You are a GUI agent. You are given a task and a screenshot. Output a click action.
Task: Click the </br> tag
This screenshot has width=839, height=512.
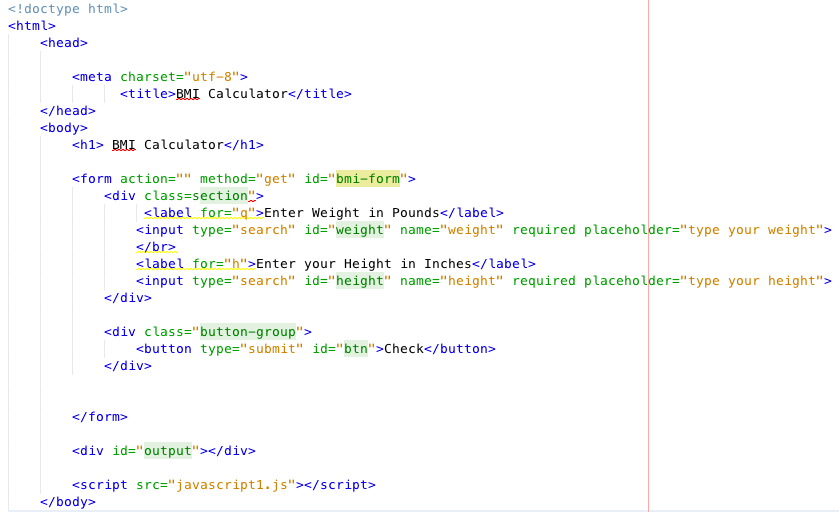pos(156,247)
